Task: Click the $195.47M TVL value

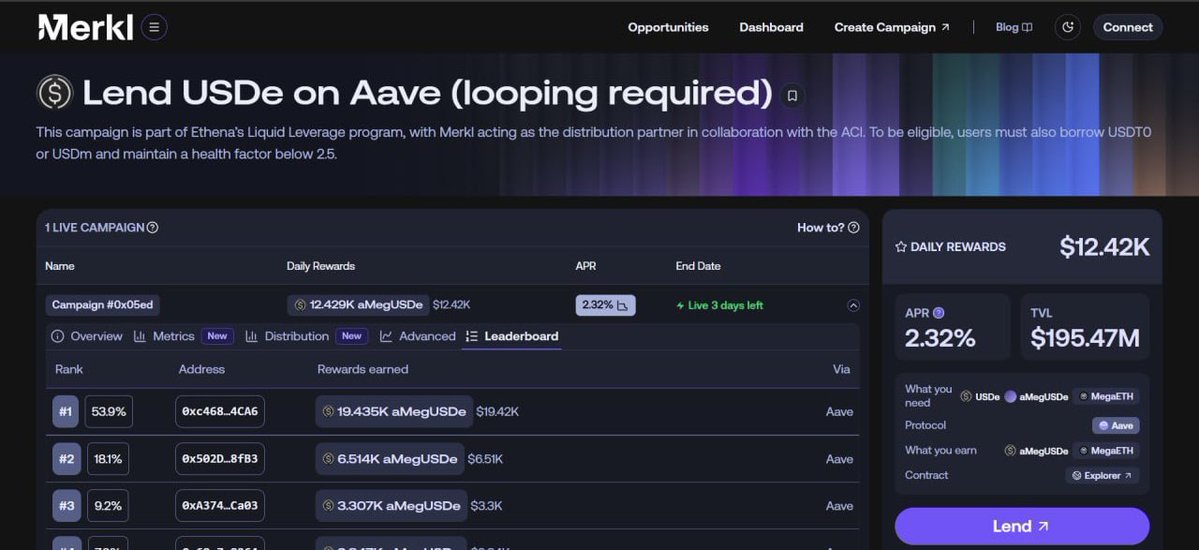Action: point(1085,338)
